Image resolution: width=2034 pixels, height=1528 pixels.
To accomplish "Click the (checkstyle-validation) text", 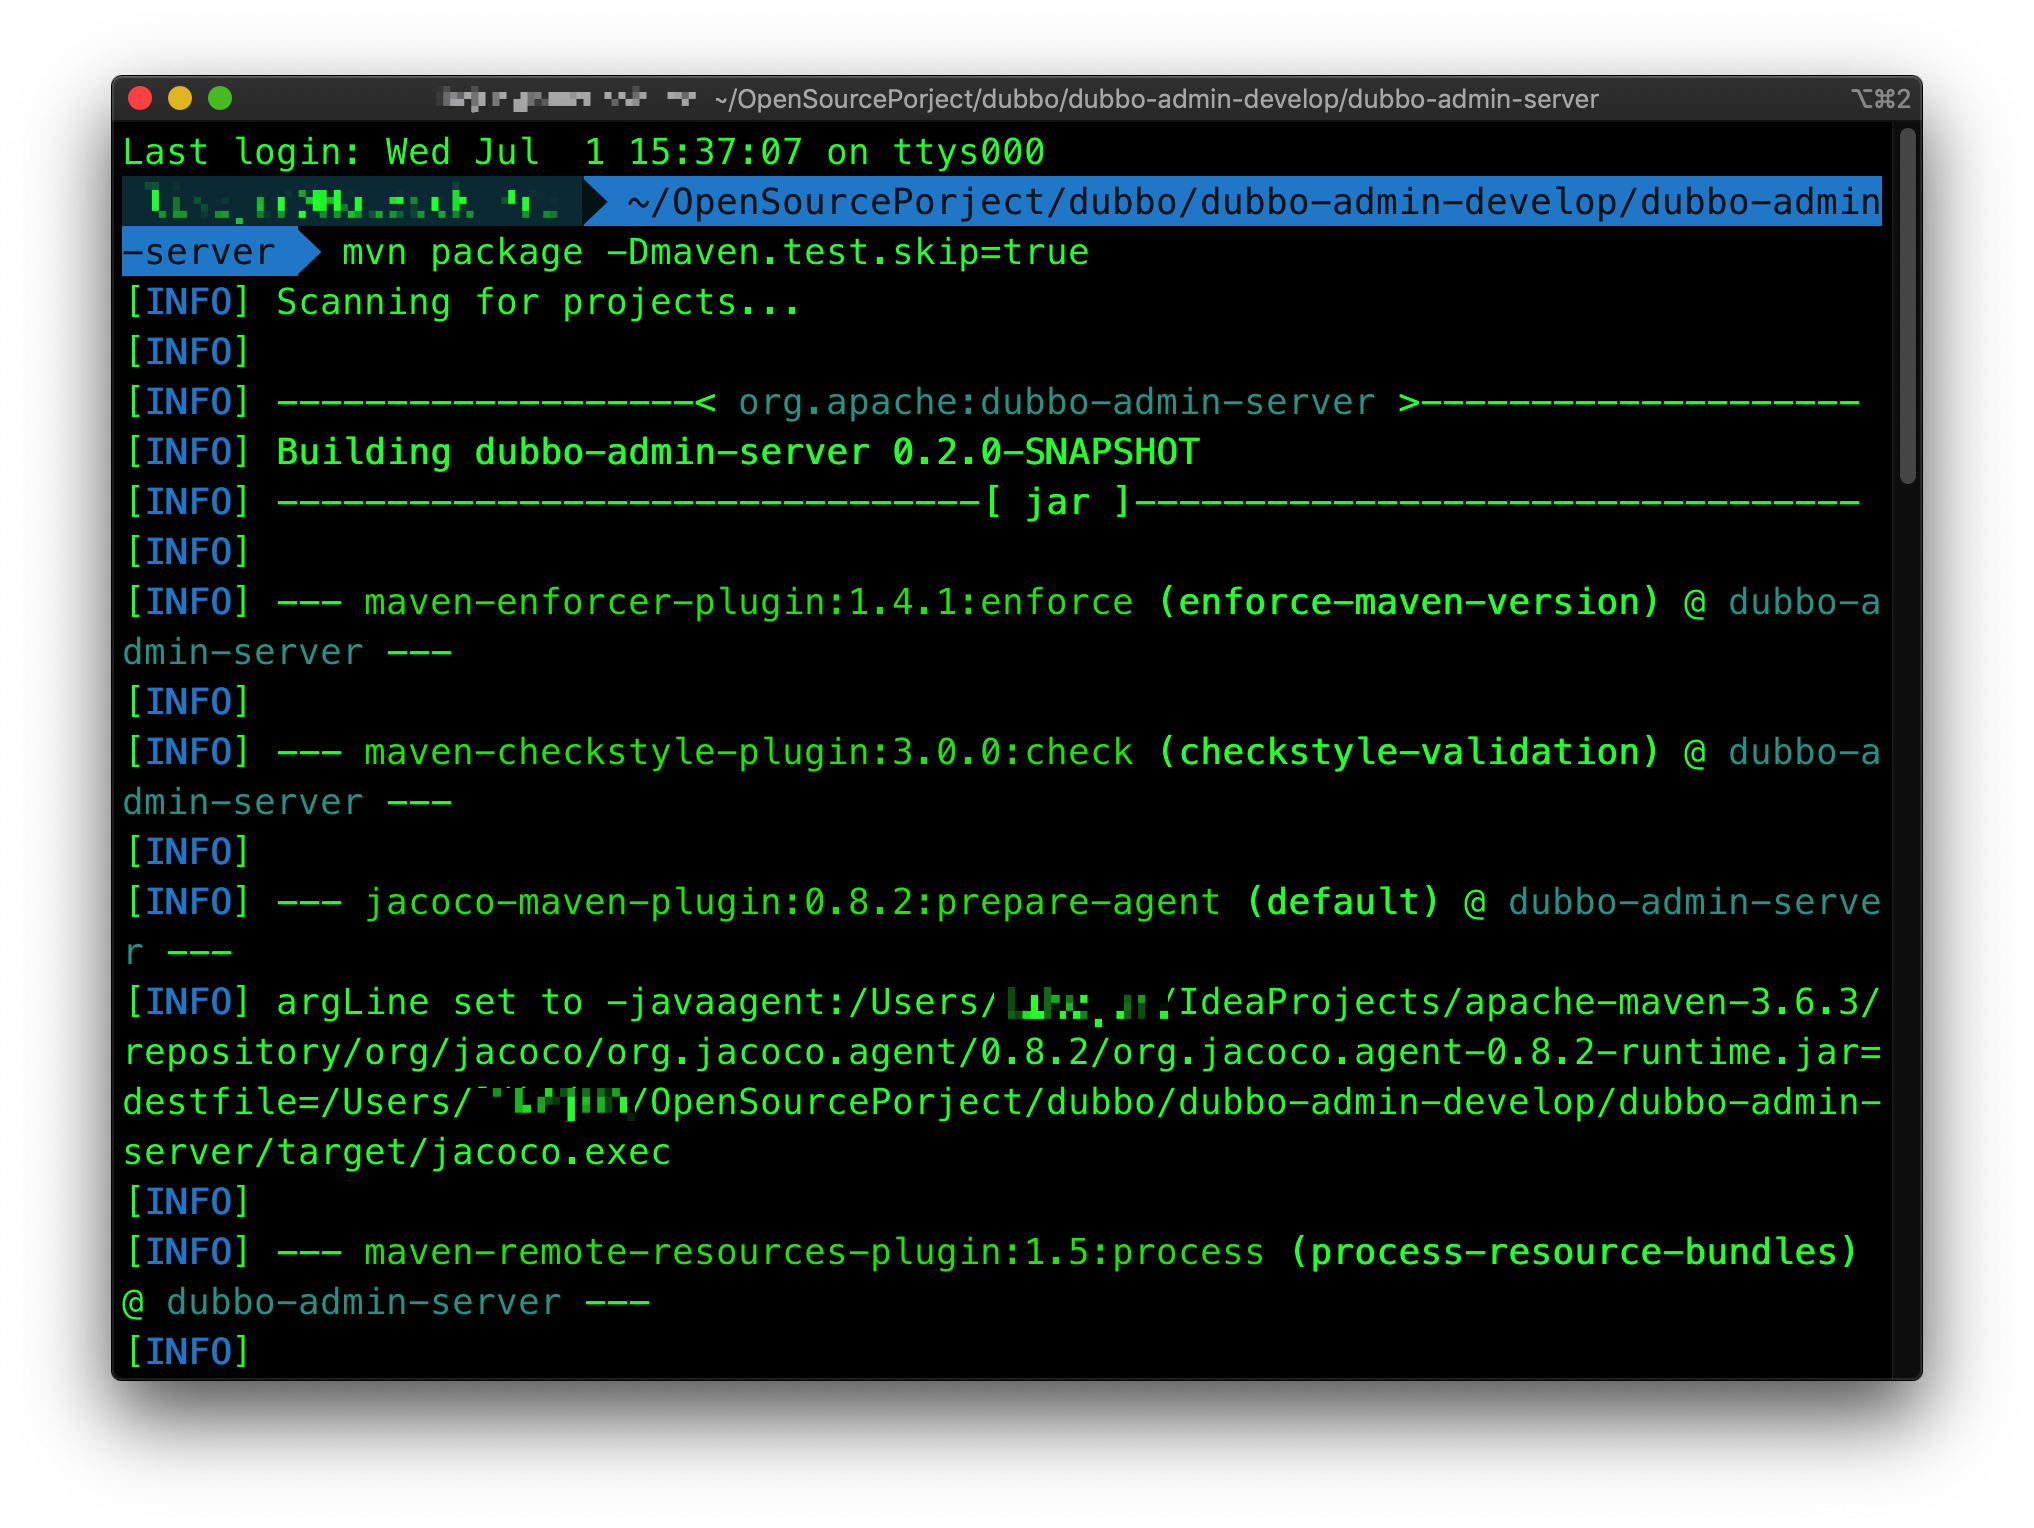I will (x=1408, y=752).
